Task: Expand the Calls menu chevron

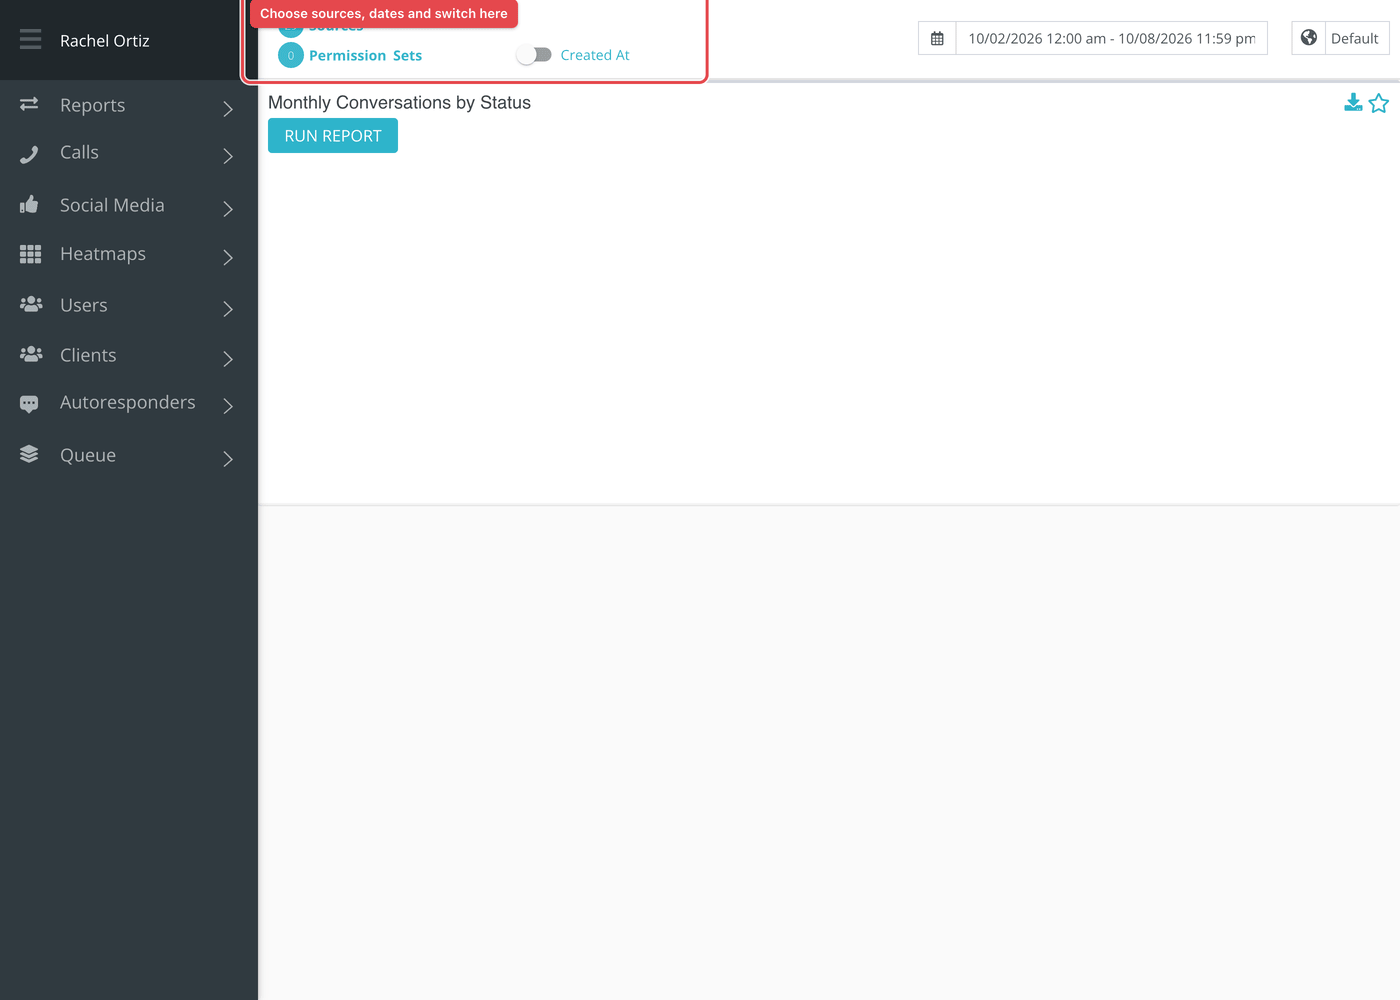Action: click(228, 156)
